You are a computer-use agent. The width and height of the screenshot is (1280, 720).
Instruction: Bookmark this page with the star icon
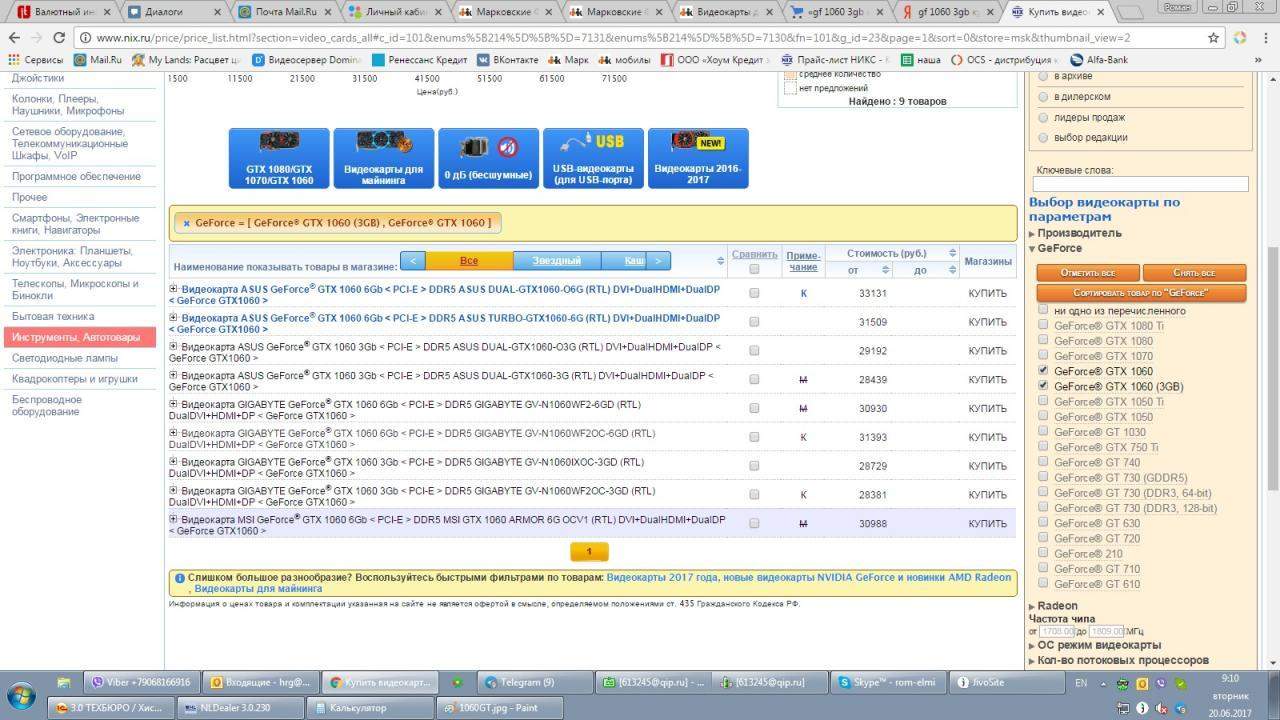[x=1213, y=38]
